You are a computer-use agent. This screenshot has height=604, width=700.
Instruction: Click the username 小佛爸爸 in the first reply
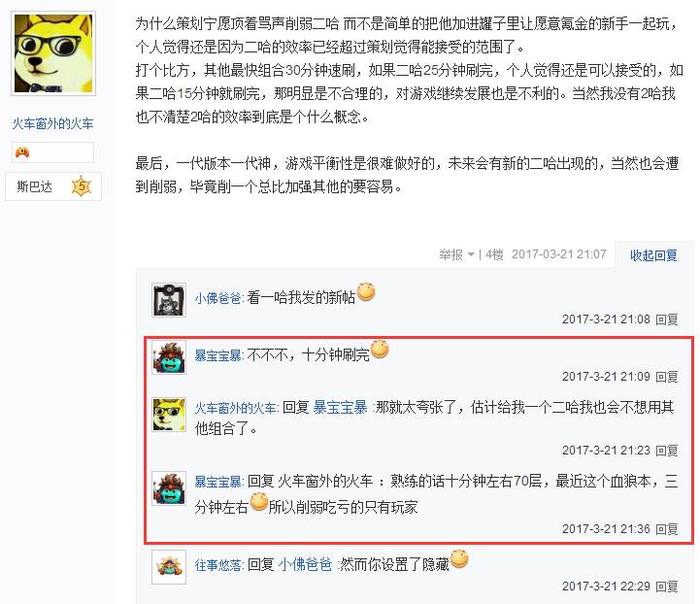pyautogui.click(x=218, y=298)
